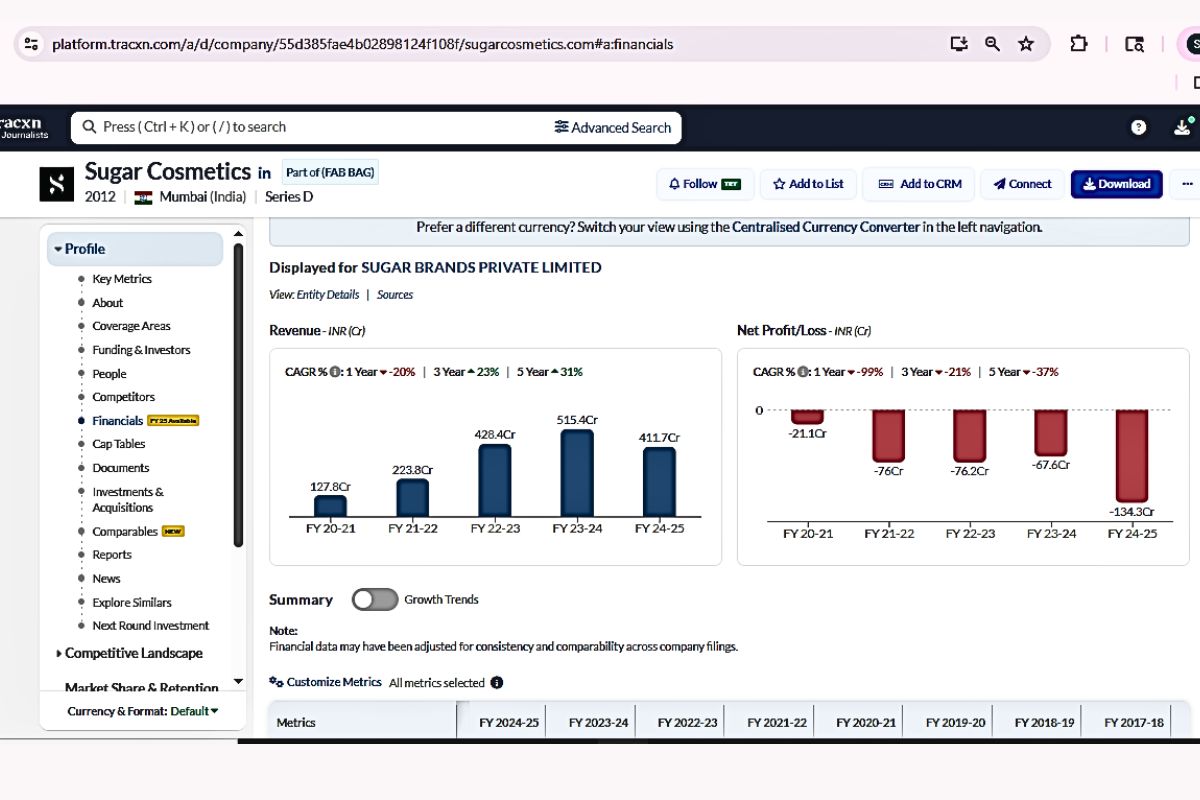Open Funding & Investors in the sidebar
Viewport: 1200px width, 800px height.
pos(141,350)
